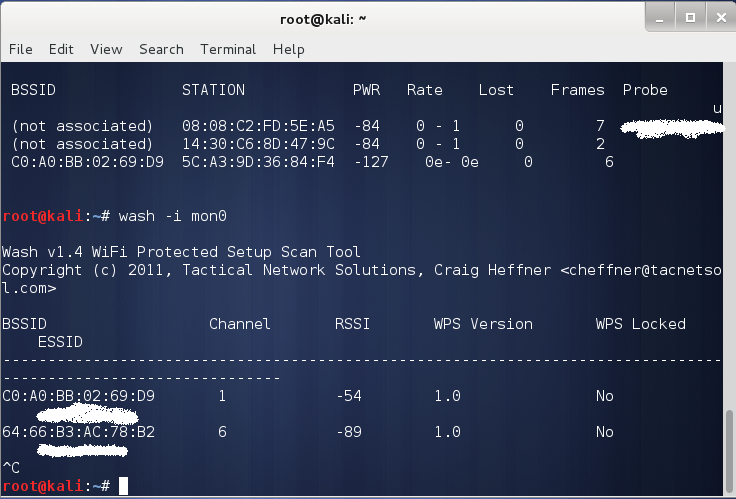Image resolution: width=736 pixels, height=499 pixels.
Task: Select station MAC 08:08:C2:FD:5E:A5
Action: pyautogui.click(x=258, y=126)
